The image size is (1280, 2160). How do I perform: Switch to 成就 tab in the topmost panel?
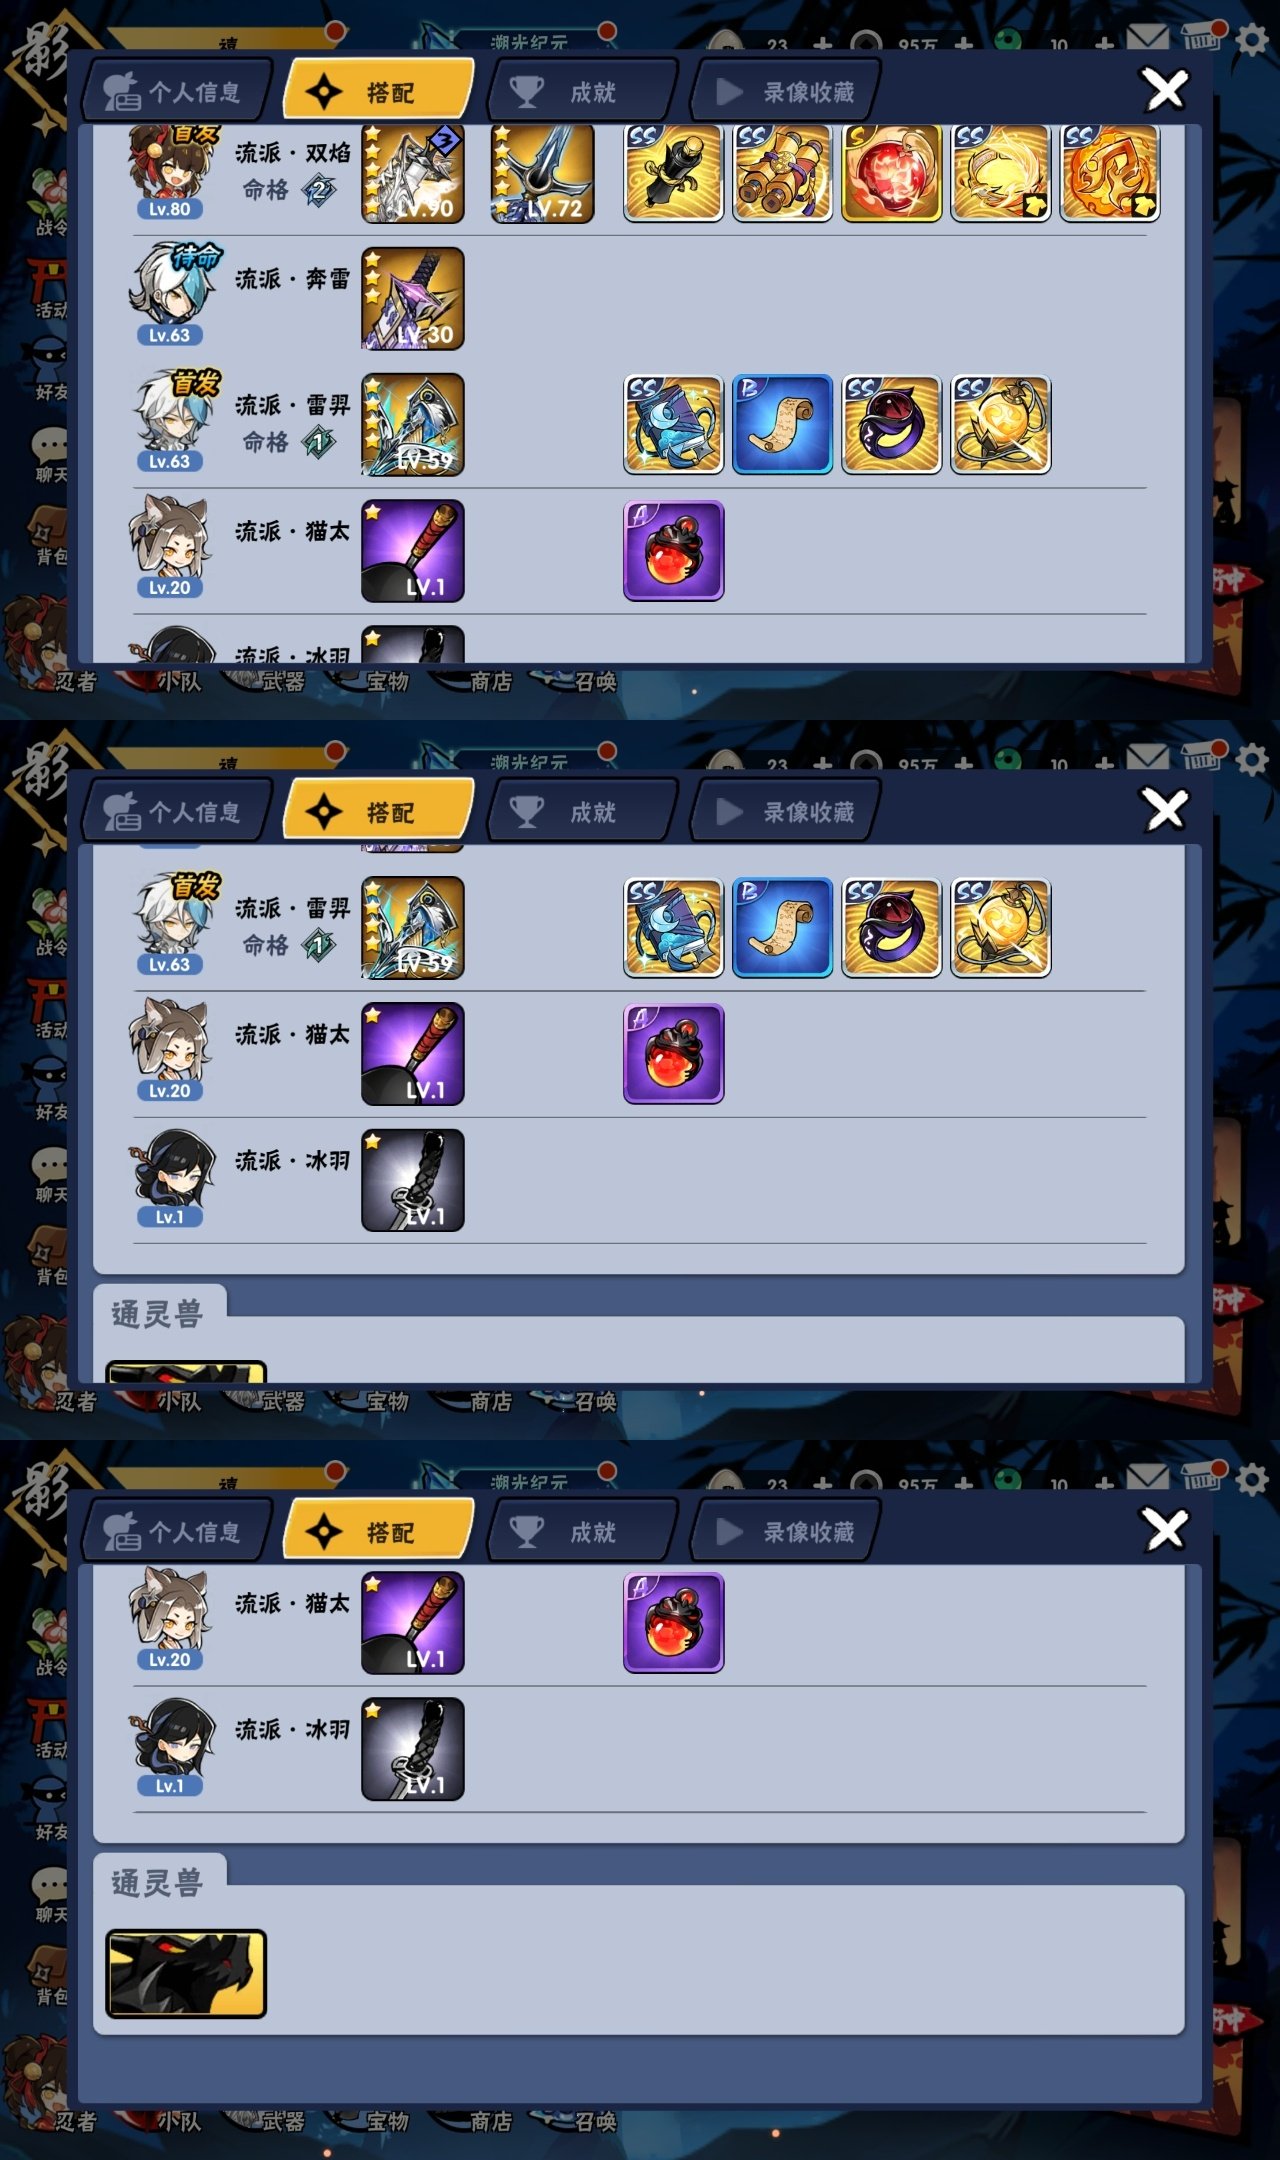(583, 92)
